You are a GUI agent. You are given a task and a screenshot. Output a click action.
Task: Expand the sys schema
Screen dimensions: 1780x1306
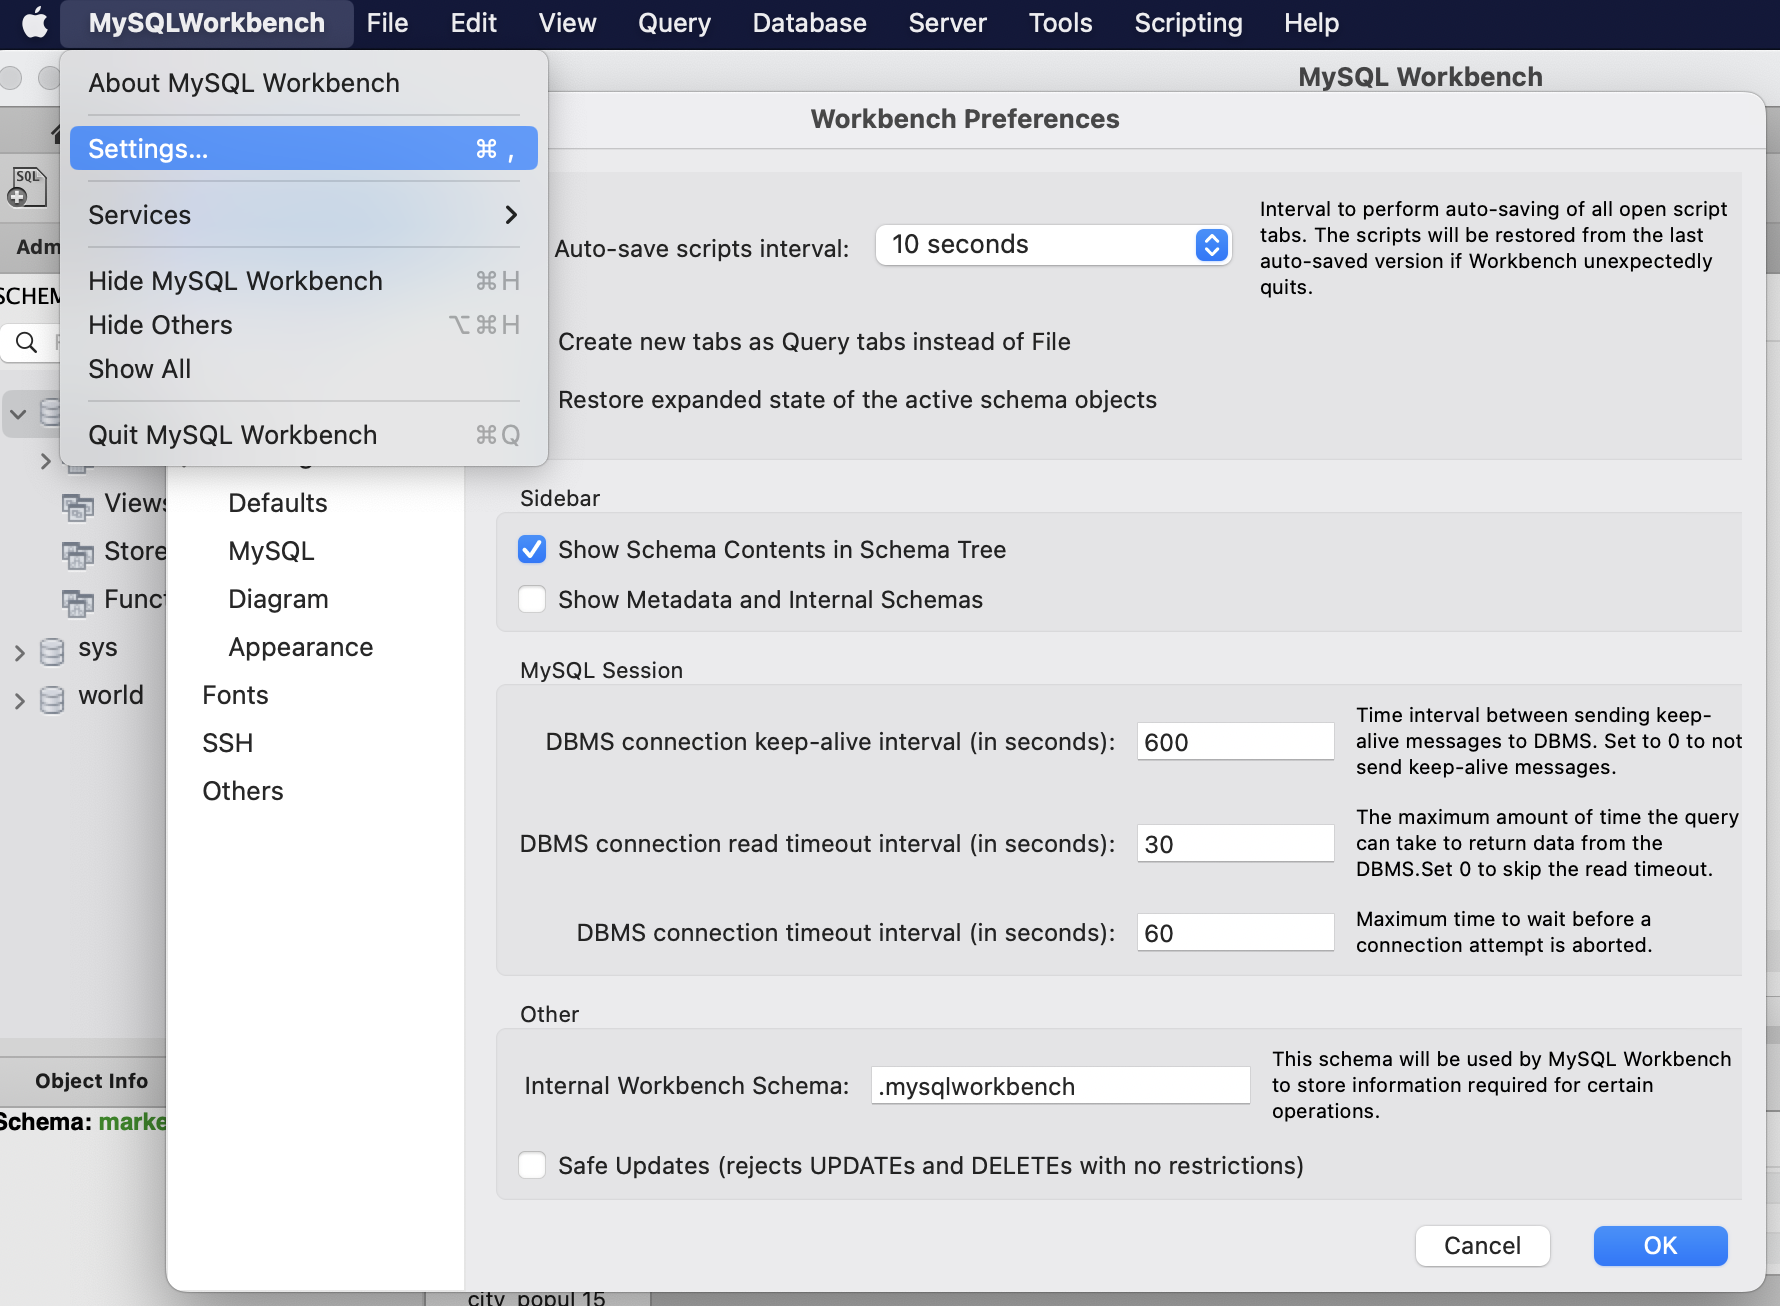click(19, 653)
